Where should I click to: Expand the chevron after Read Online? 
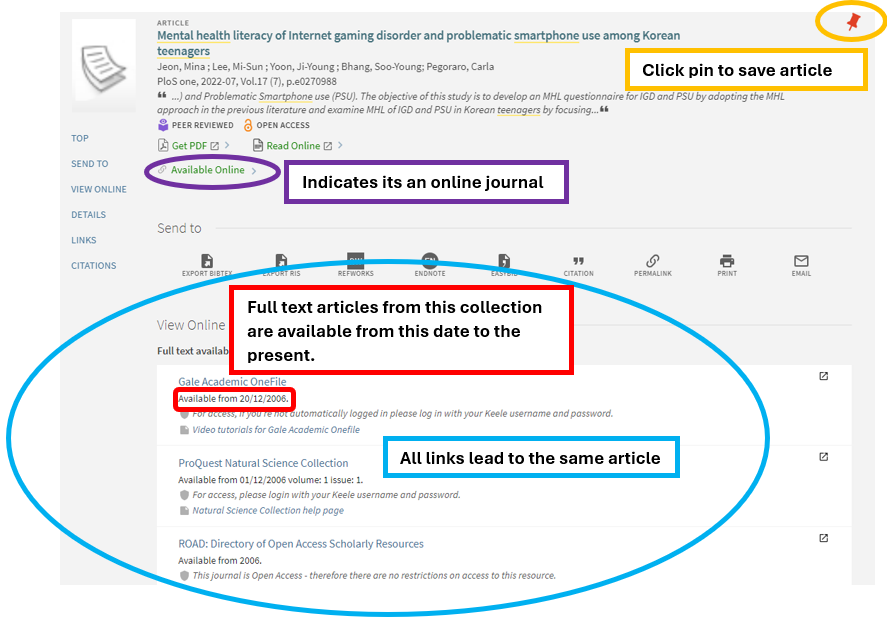coord(340,145)
